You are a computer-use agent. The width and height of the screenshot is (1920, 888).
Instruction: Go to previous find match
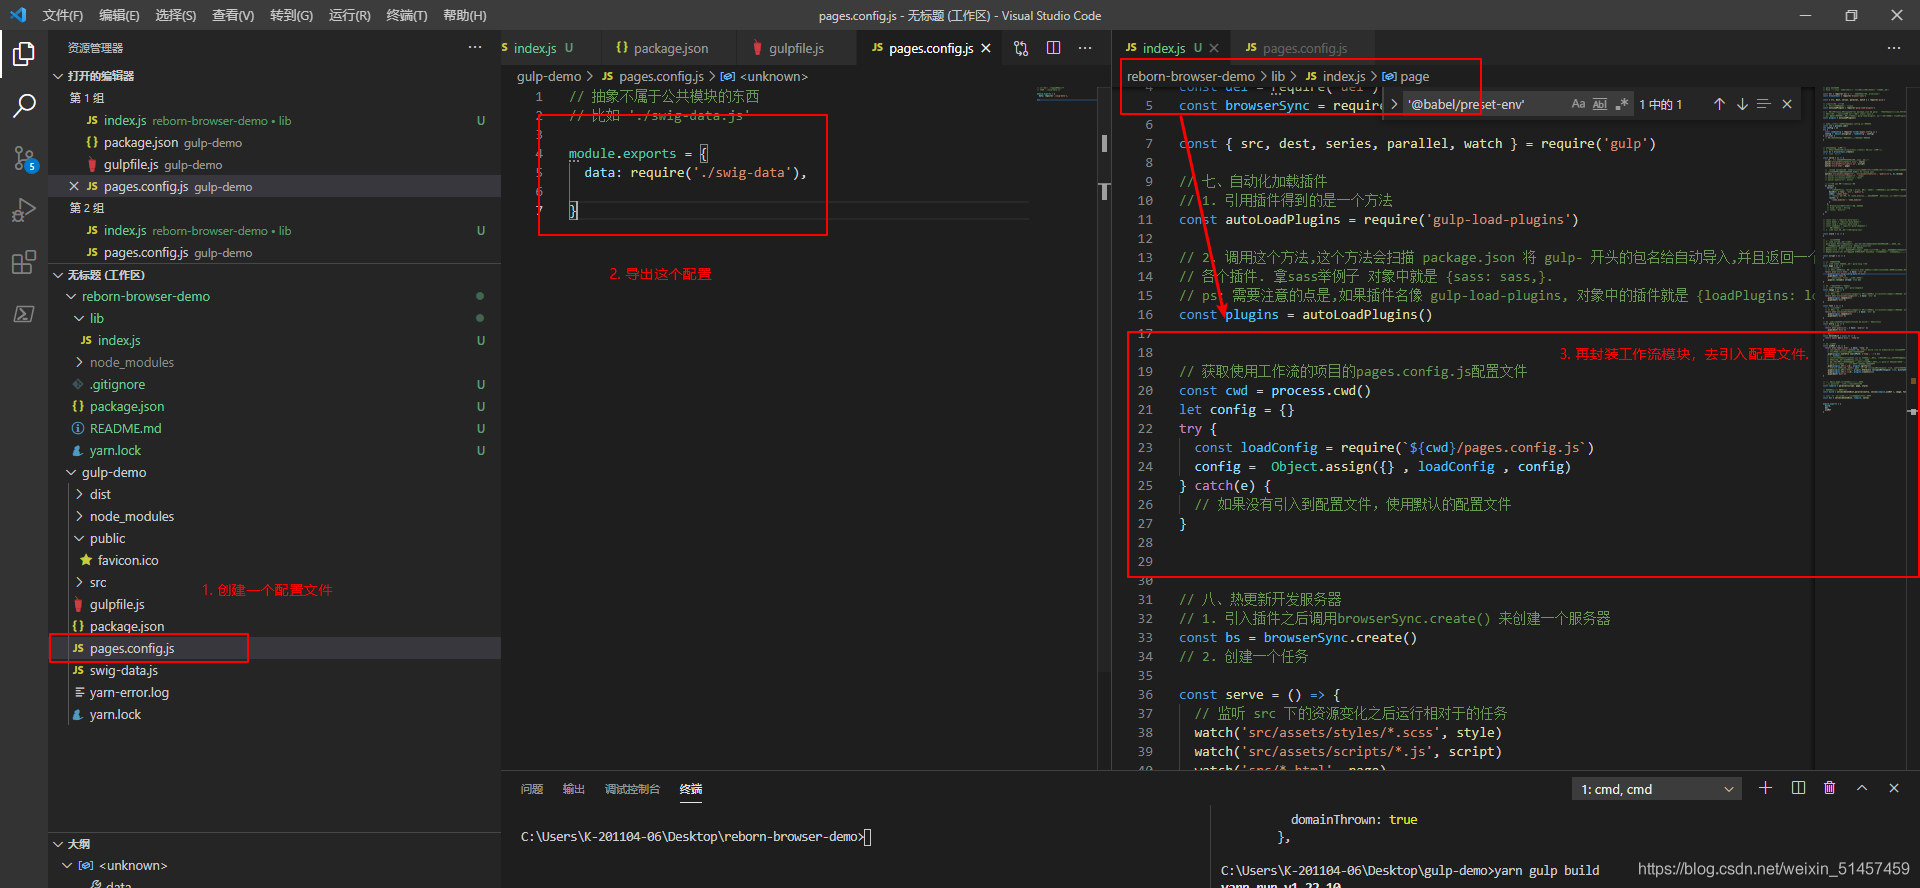click(x=1719, y=104)
